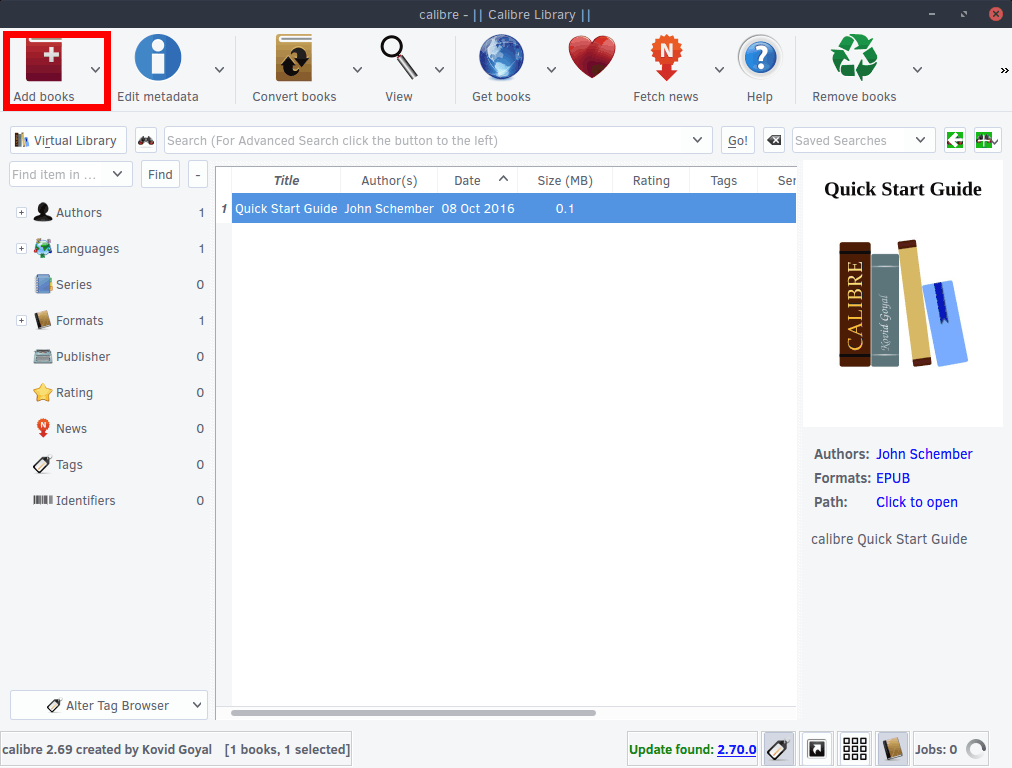The image size is (1012, 768).
Task: Click inside the search input field
Action: point(430,140)
